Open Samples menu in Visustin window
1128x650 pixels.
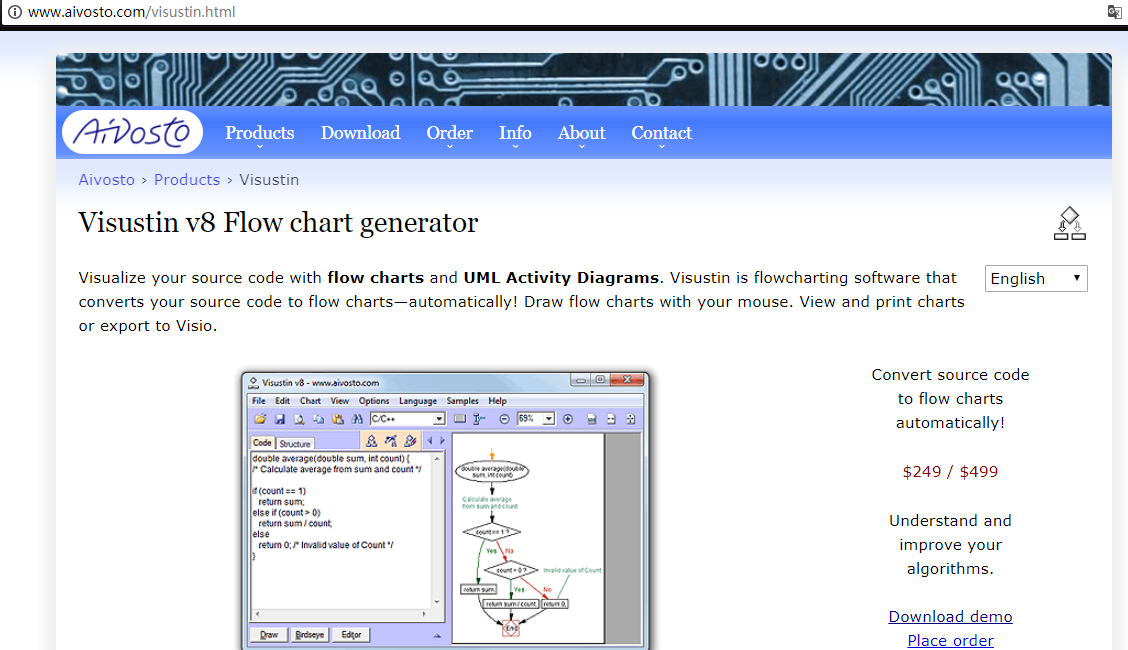tap(463, 401)
